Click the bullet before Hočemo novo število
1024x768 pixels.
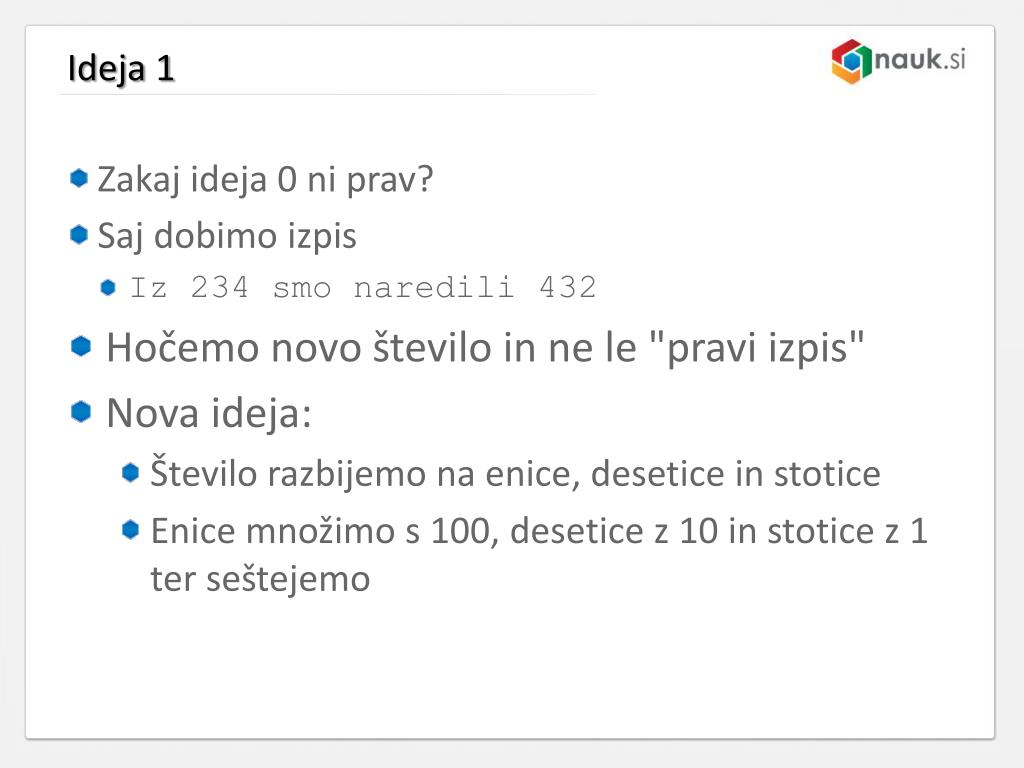click(x=81, y=346)
